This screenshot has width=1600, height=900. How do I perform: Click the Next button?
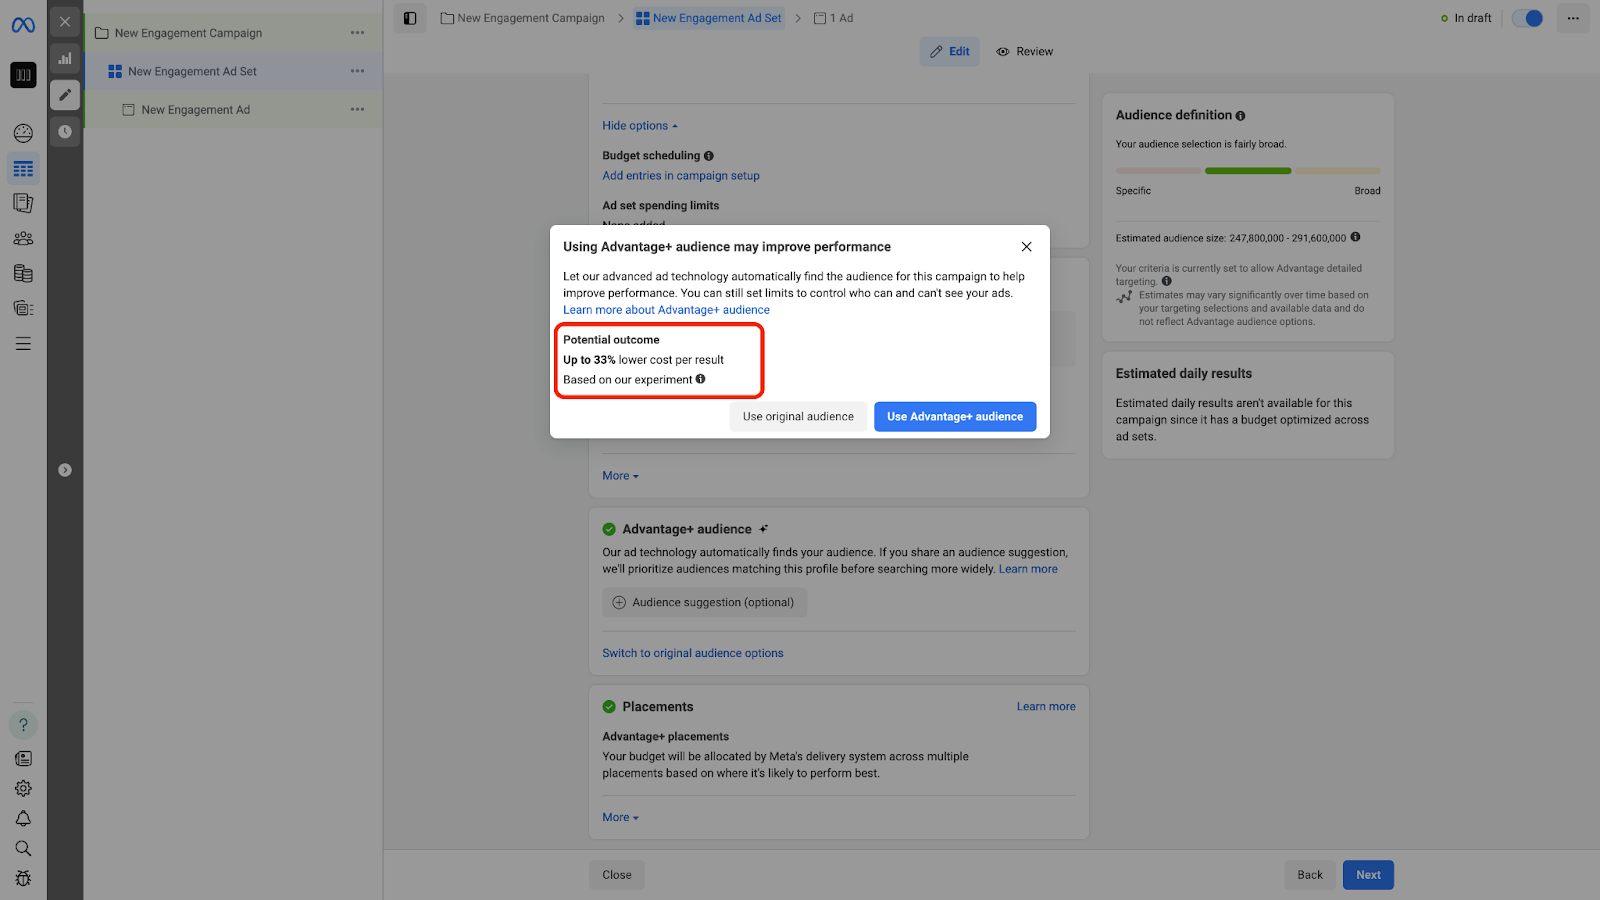(x=1368, y=875)
